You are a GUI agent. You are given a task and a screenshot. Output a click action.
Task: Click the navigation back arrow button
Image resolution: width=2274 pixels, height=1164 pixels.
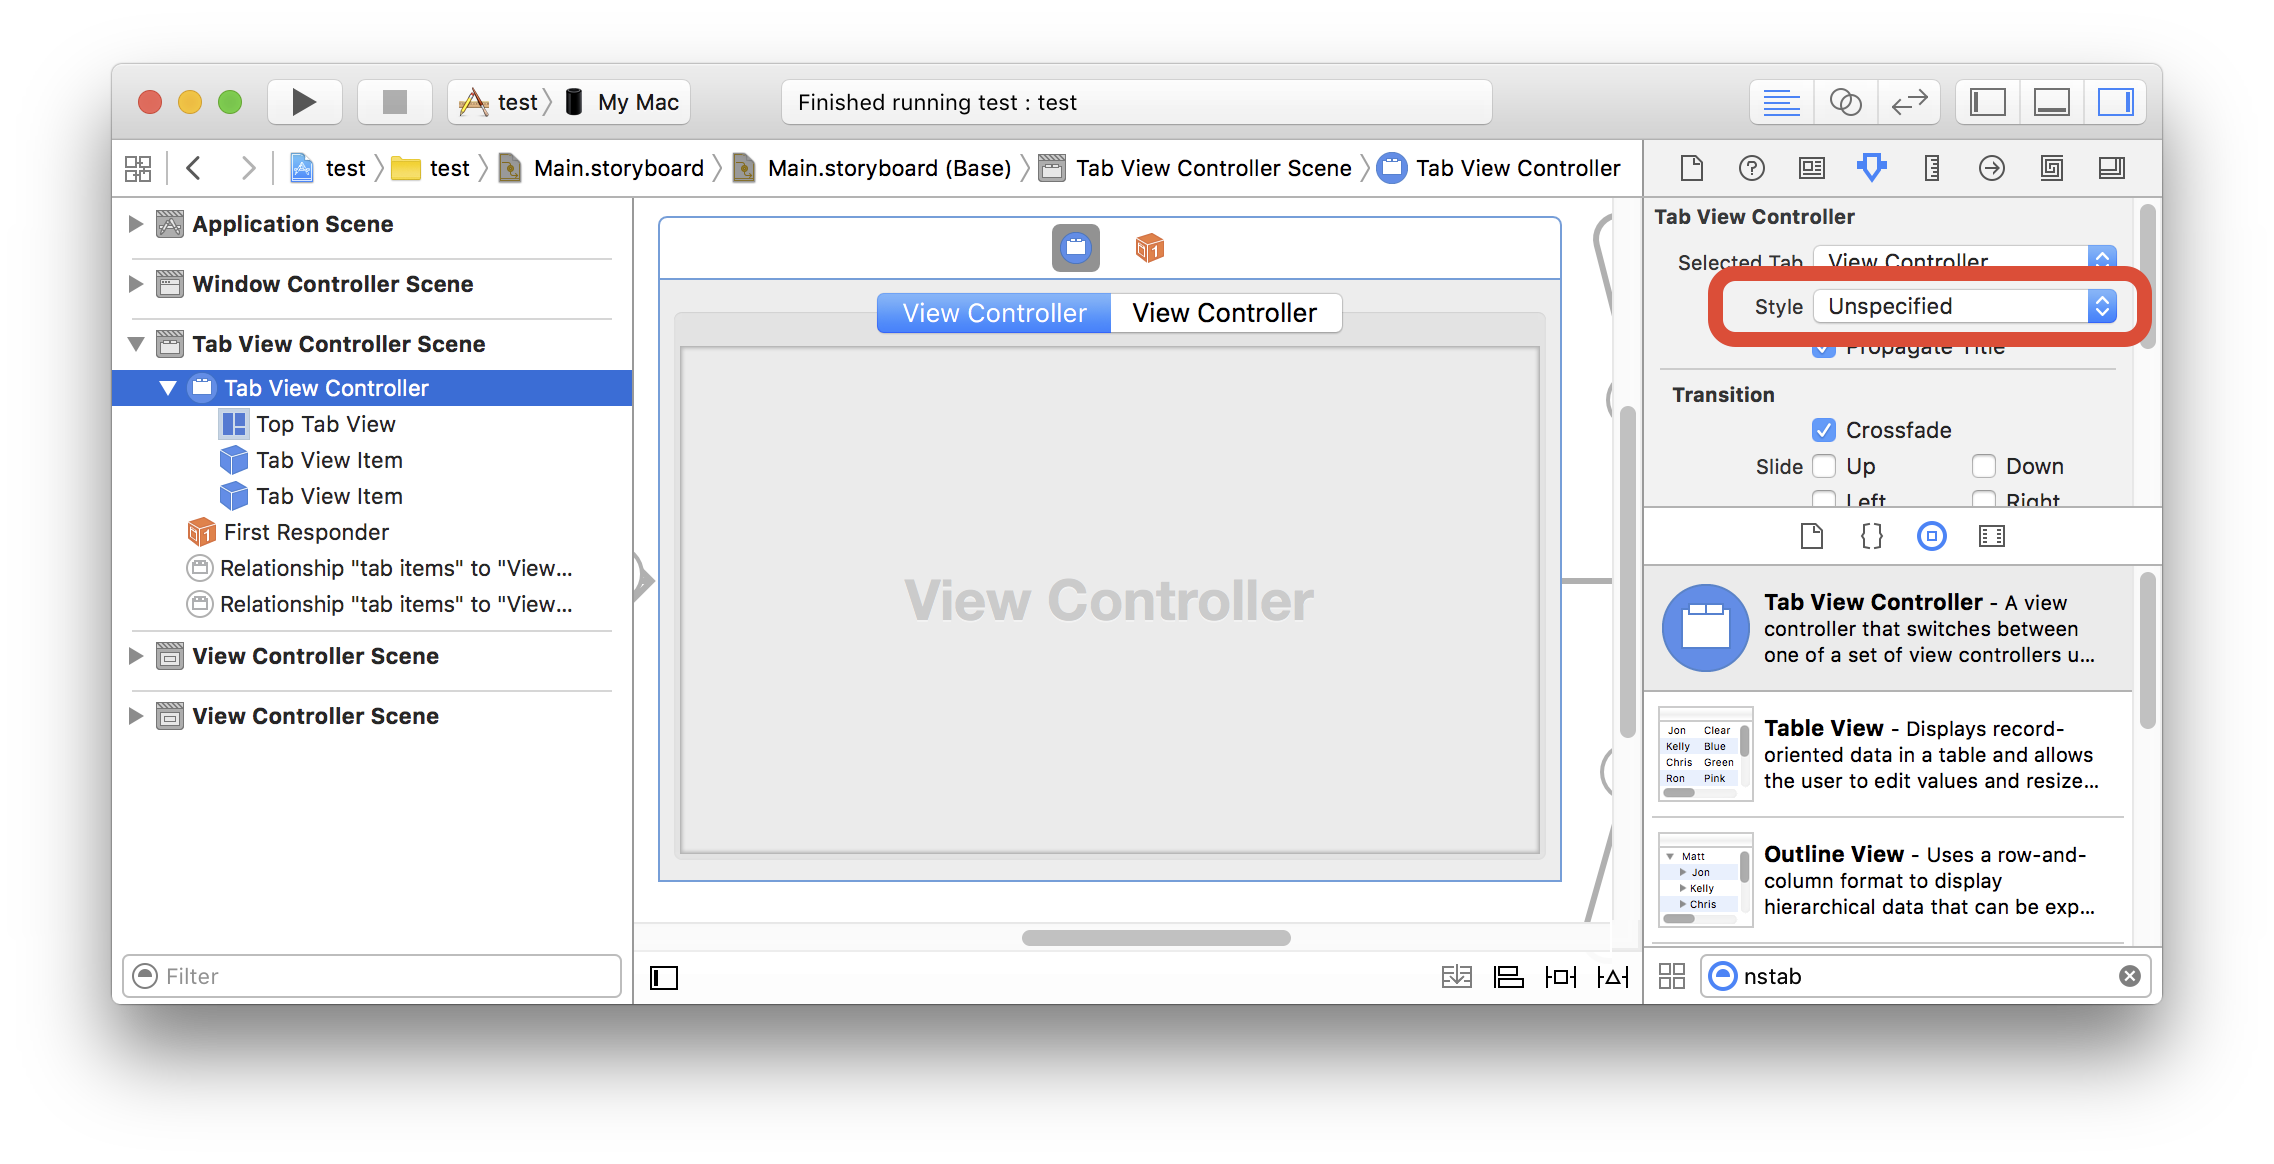[x=194, y=168]
